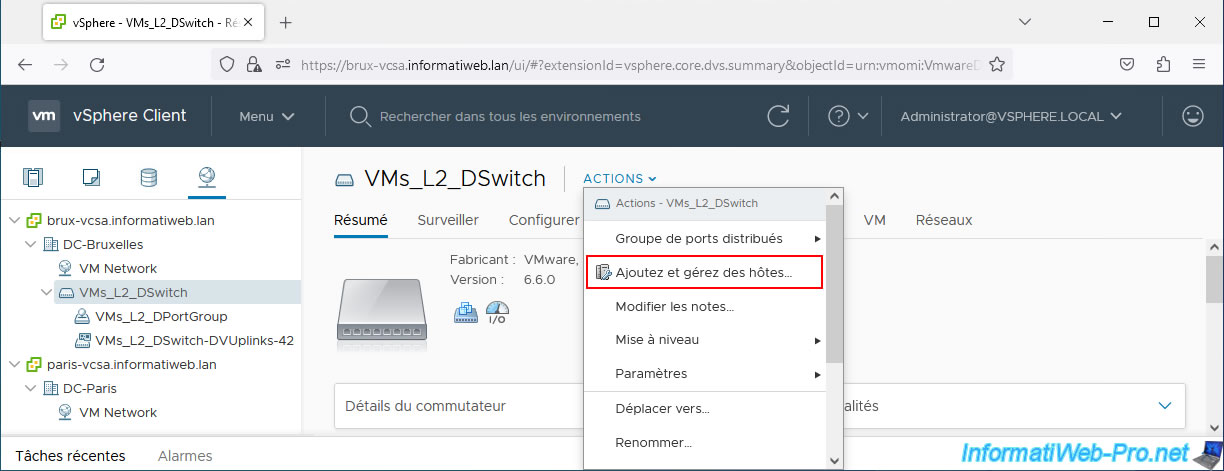Open Storage inventory view icon
The image size is (1224, 471).
(149, 178)
